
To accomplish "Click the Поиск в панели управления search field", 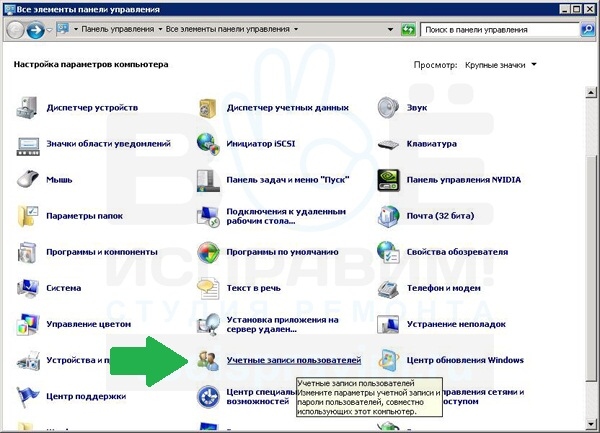I will (x=500, y=29).
